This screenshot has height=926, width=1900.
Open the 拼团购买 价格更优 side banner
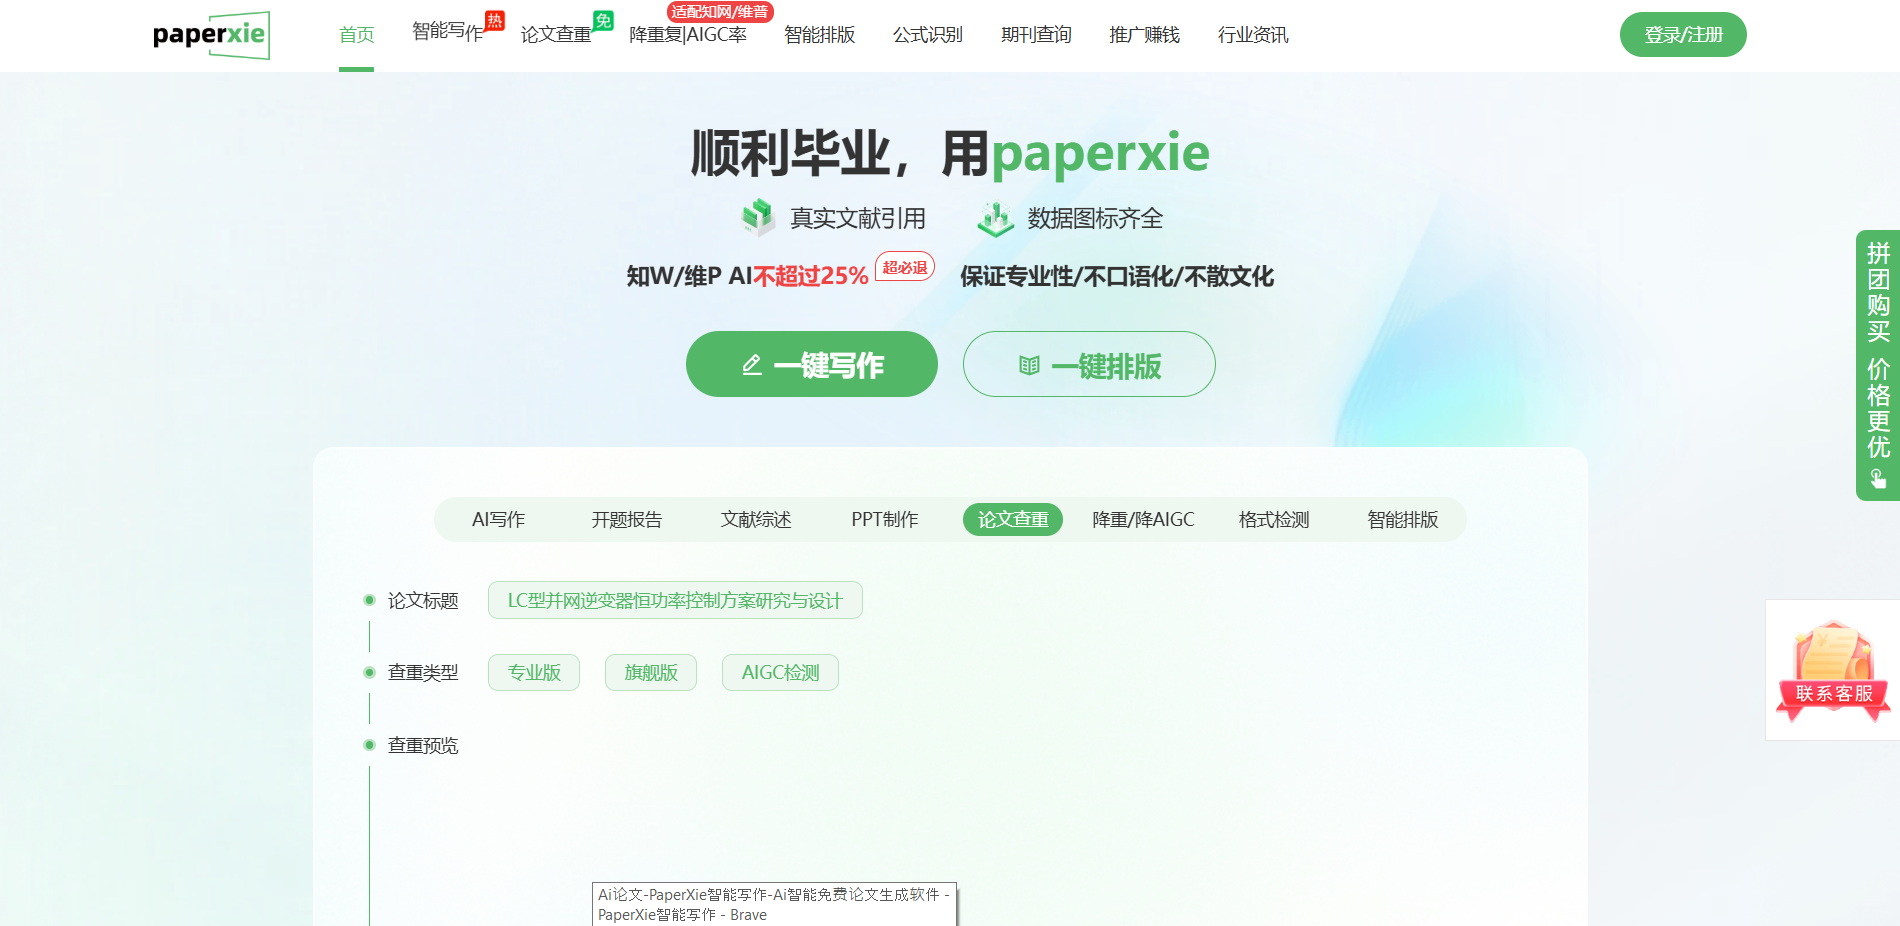pyautogui.click(x=1878, y=365)
